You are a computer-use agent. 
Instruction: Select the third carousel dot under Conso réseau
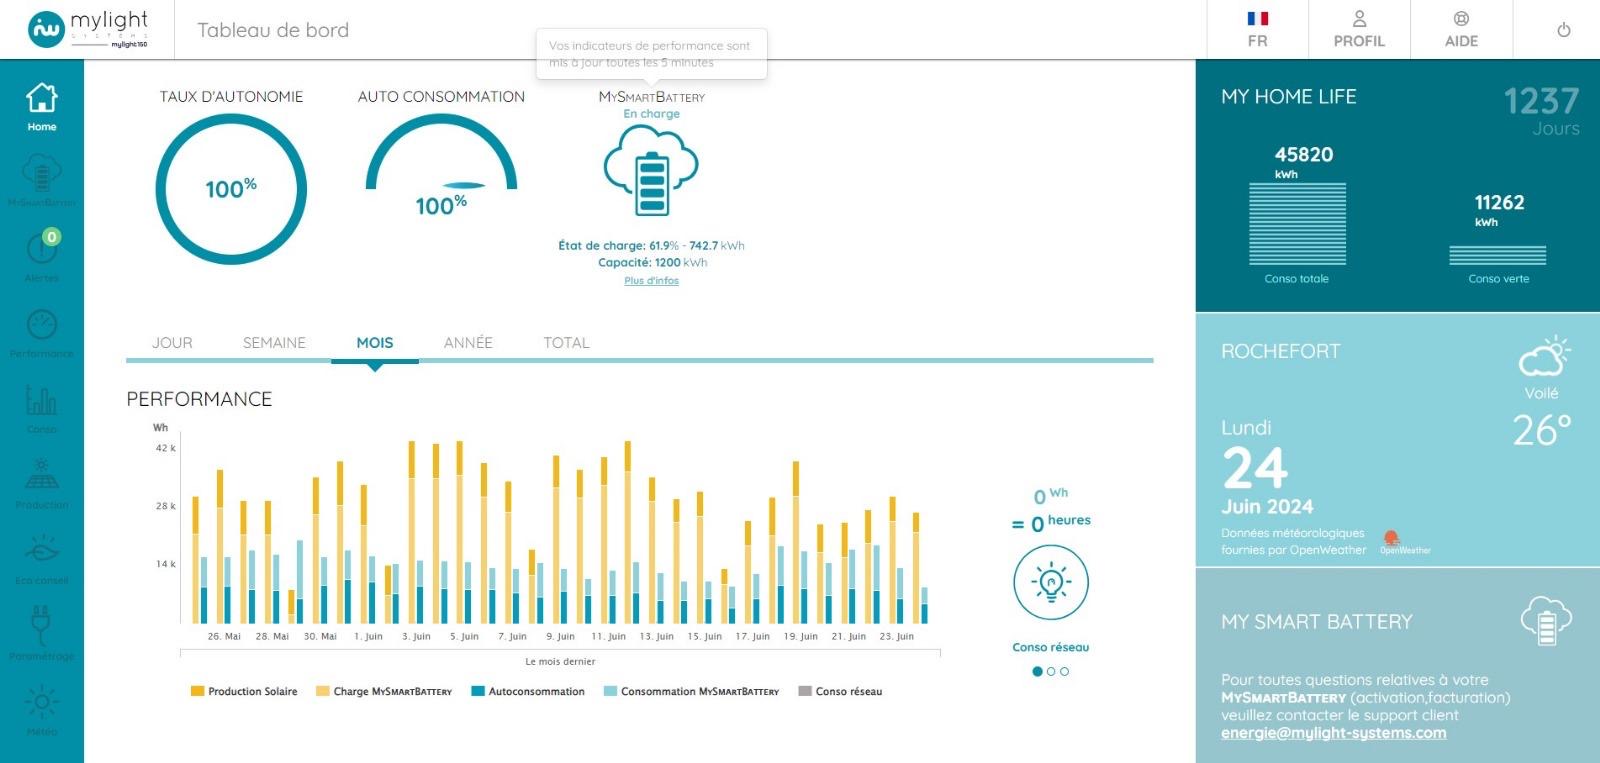[x=1064, y=672]
